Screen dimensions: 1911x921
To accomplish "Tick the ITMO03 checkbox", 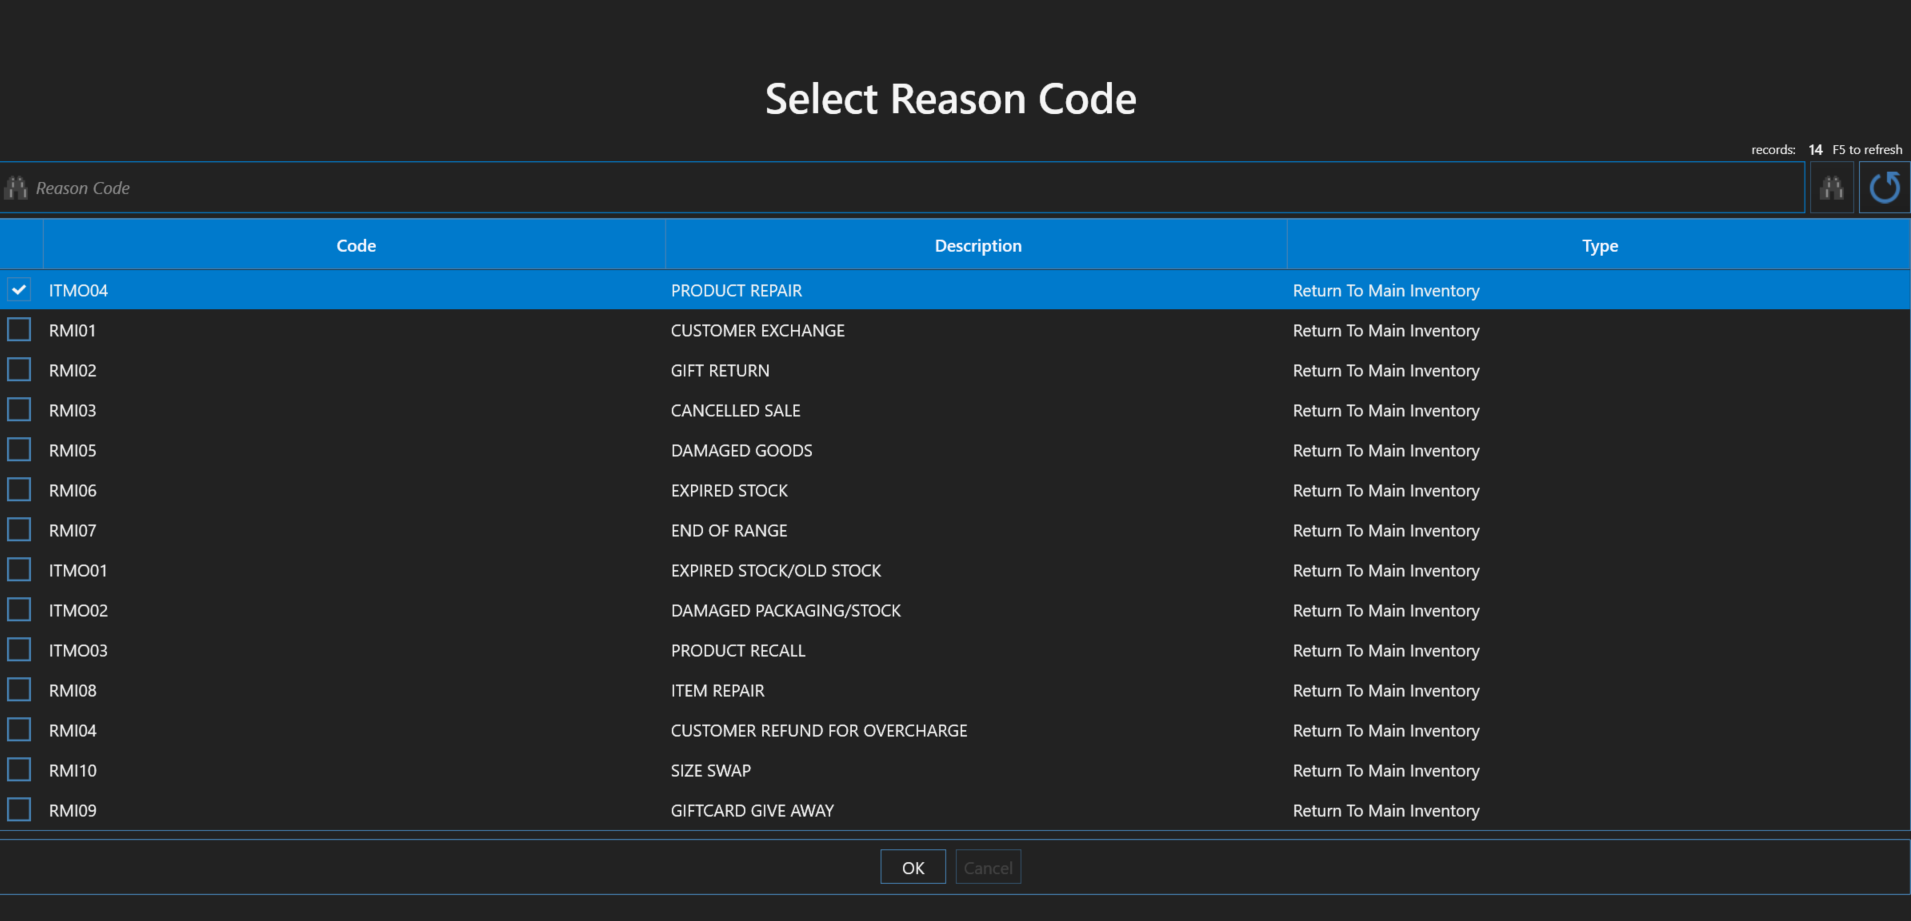I will point(19,650).
